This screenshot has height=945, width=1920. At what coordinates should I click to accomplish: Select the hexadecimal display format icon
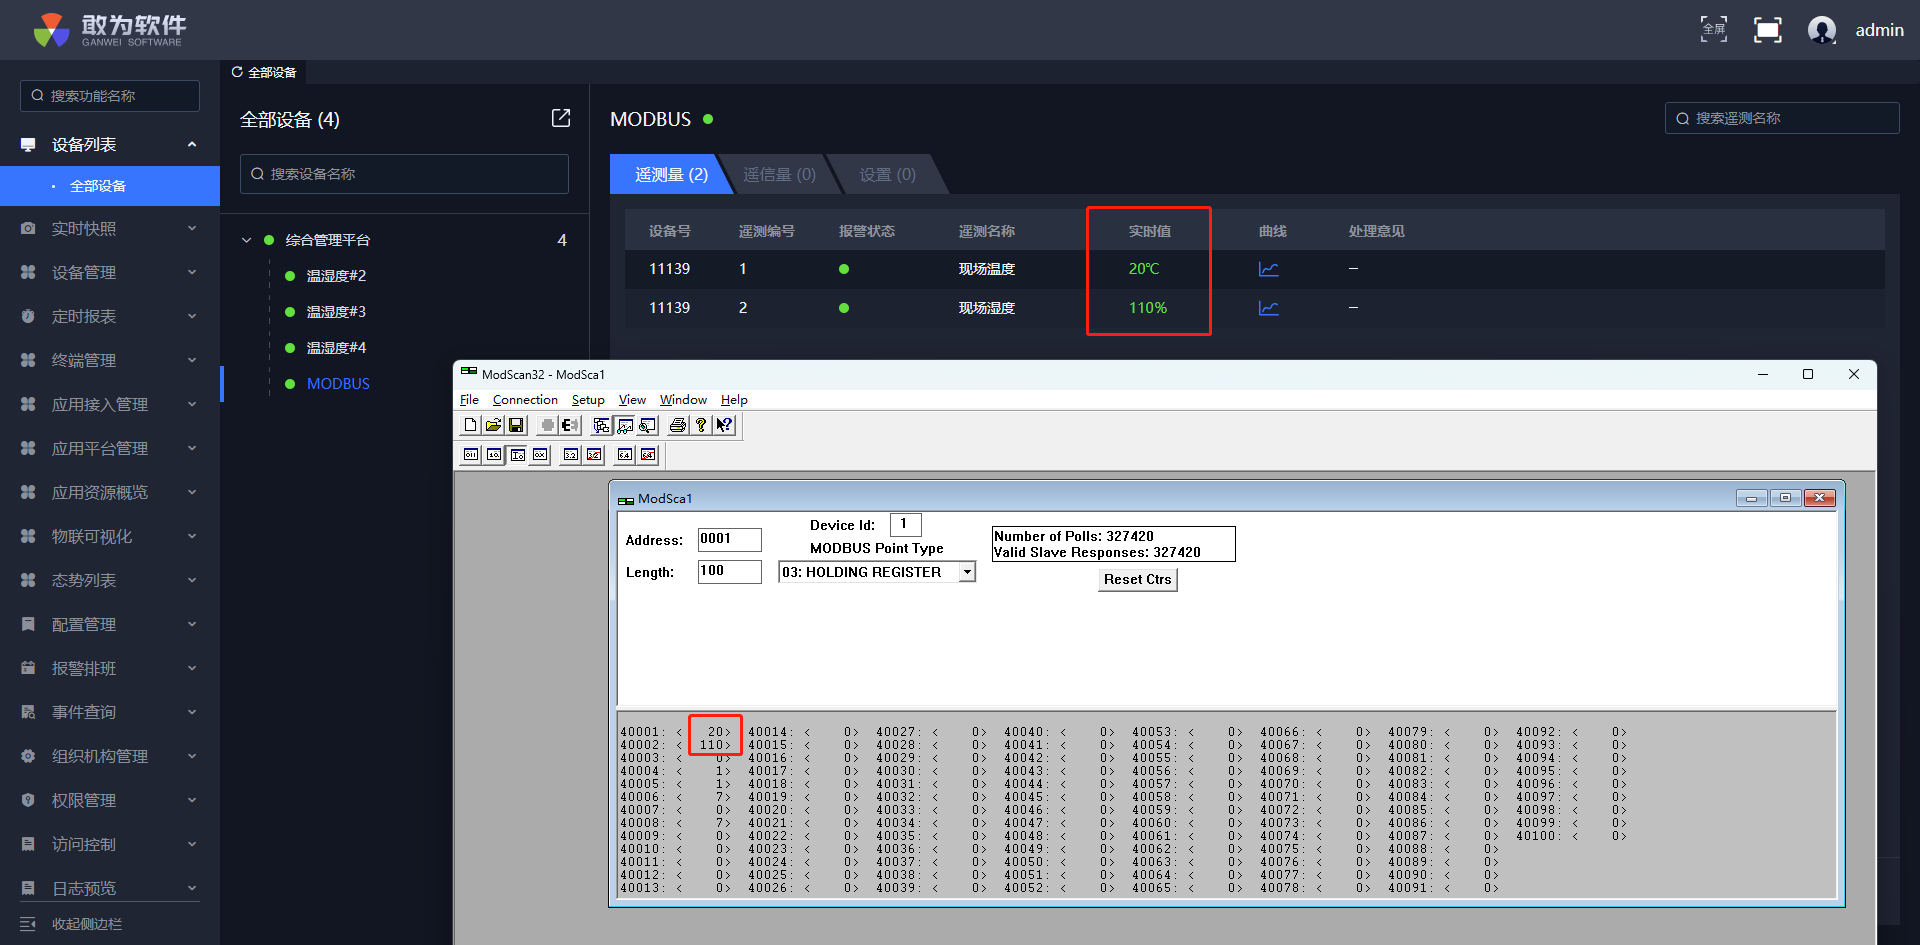540,455
